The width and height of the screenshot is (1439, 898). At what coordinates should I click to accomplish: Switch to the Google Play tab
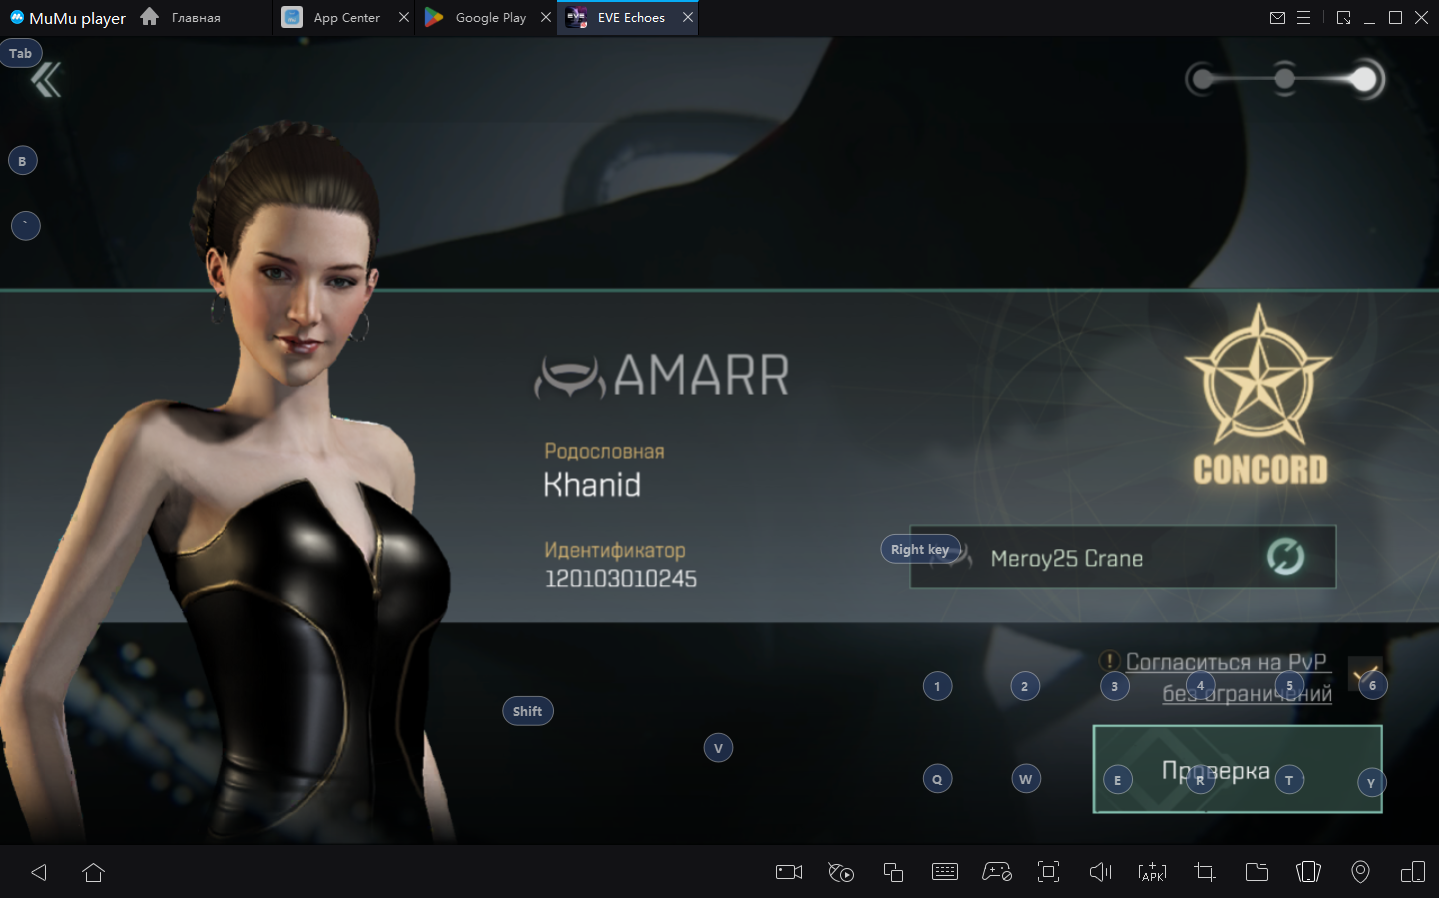(489, 18)
